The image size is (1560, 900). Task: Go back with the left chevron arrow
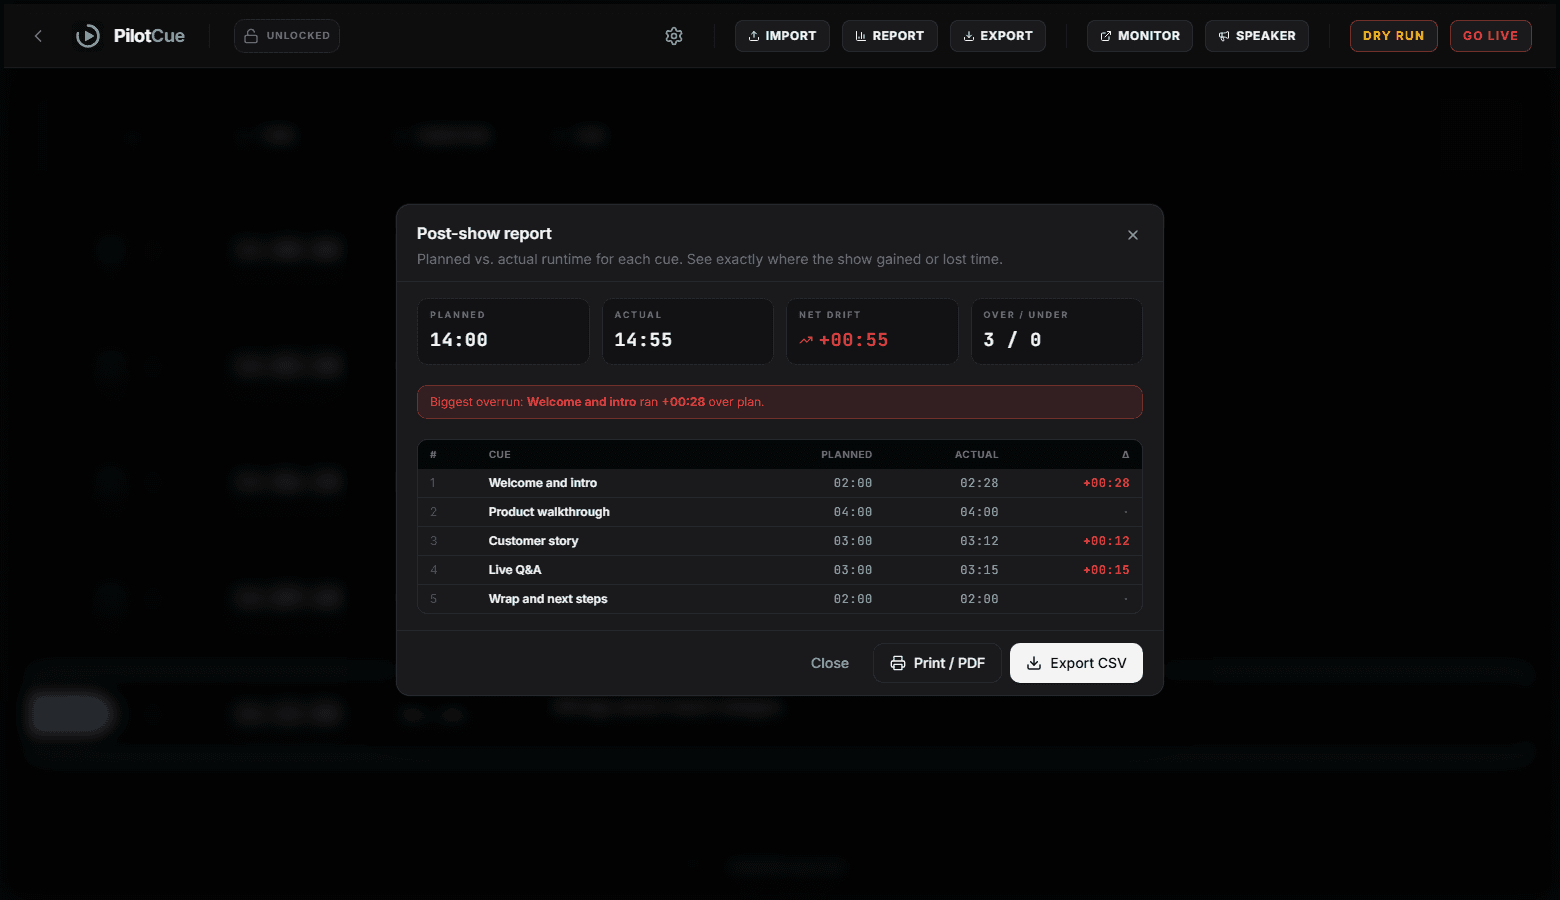click(x=38, y=36)
